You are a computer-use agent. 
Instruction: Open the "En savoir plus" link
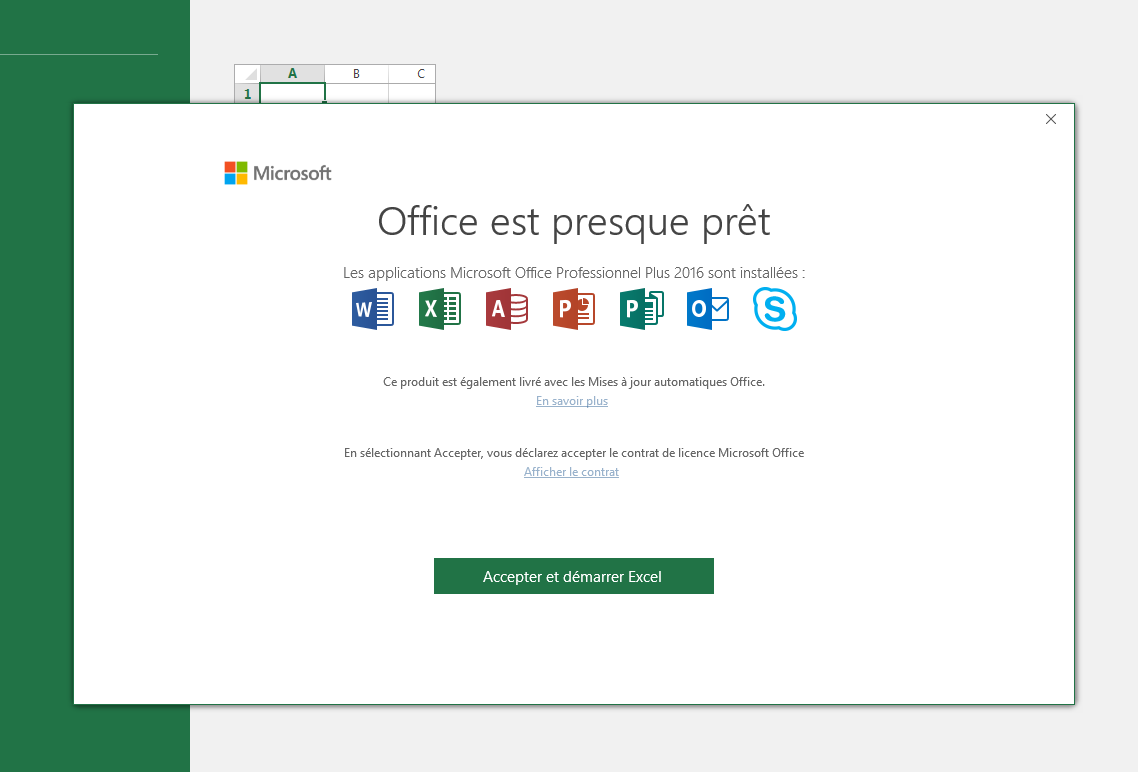point(572,401)
